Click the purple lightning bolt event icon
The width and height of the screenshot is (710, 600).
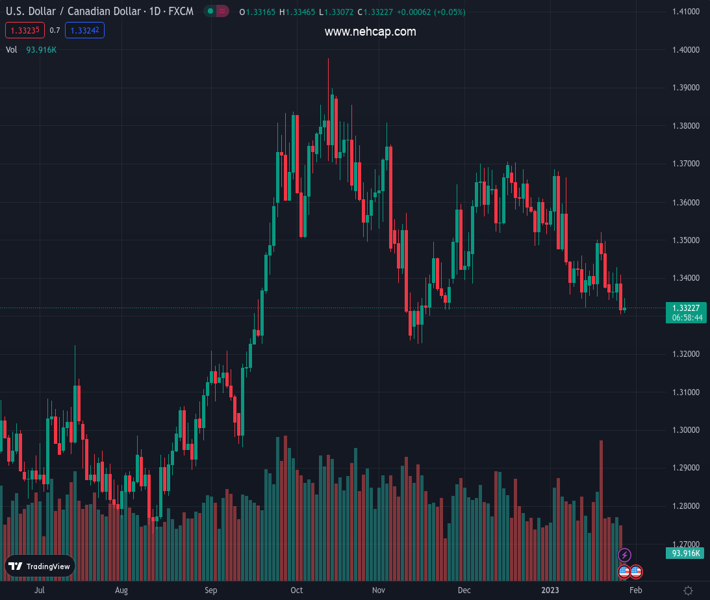click(625, 555)
